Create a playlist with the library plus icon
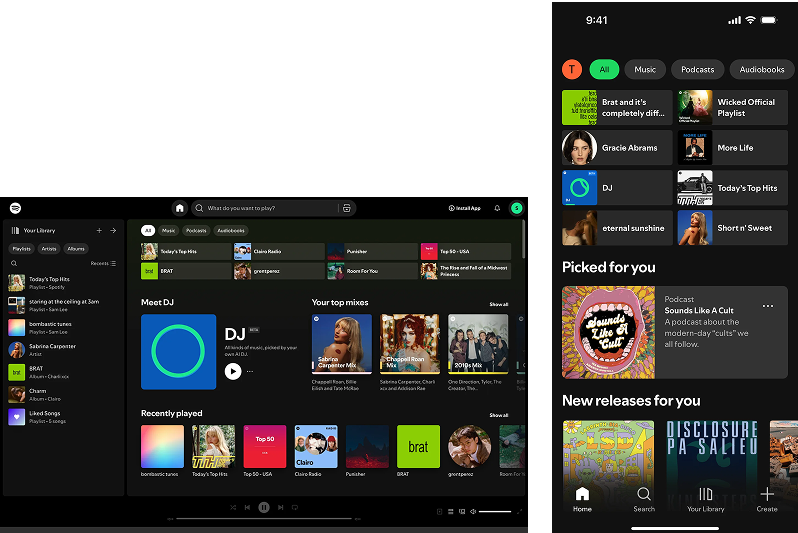The height and width of the screenshot is (533, 798). [x=99, y=230]
